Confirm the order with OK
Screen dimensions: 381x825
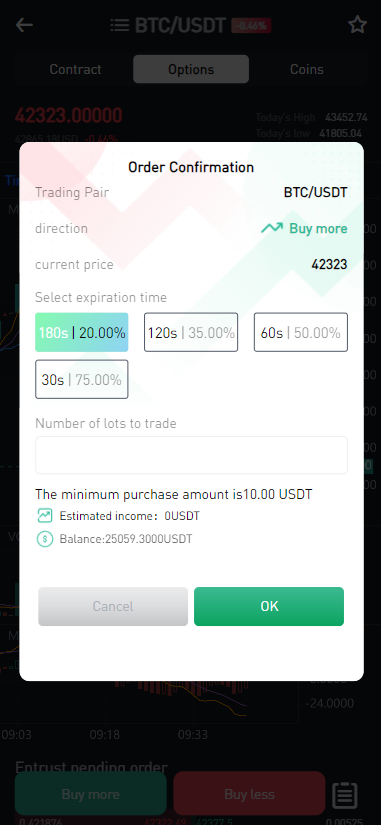pyautogui.click(x=269, y=606)
